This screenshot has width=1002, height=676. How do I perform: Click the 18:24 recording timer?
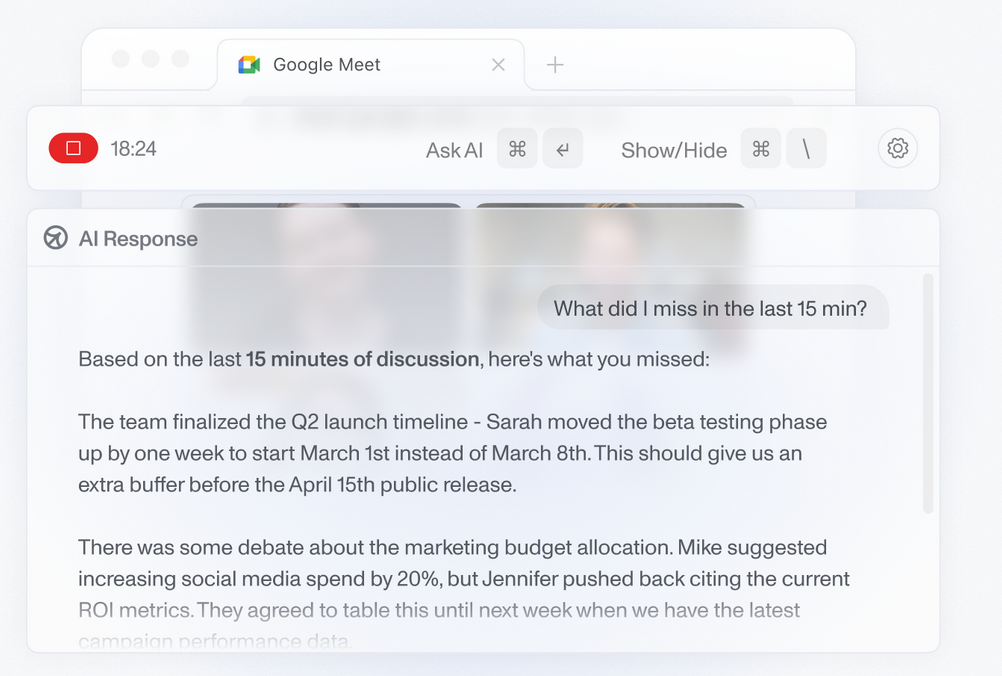(133, 149)
